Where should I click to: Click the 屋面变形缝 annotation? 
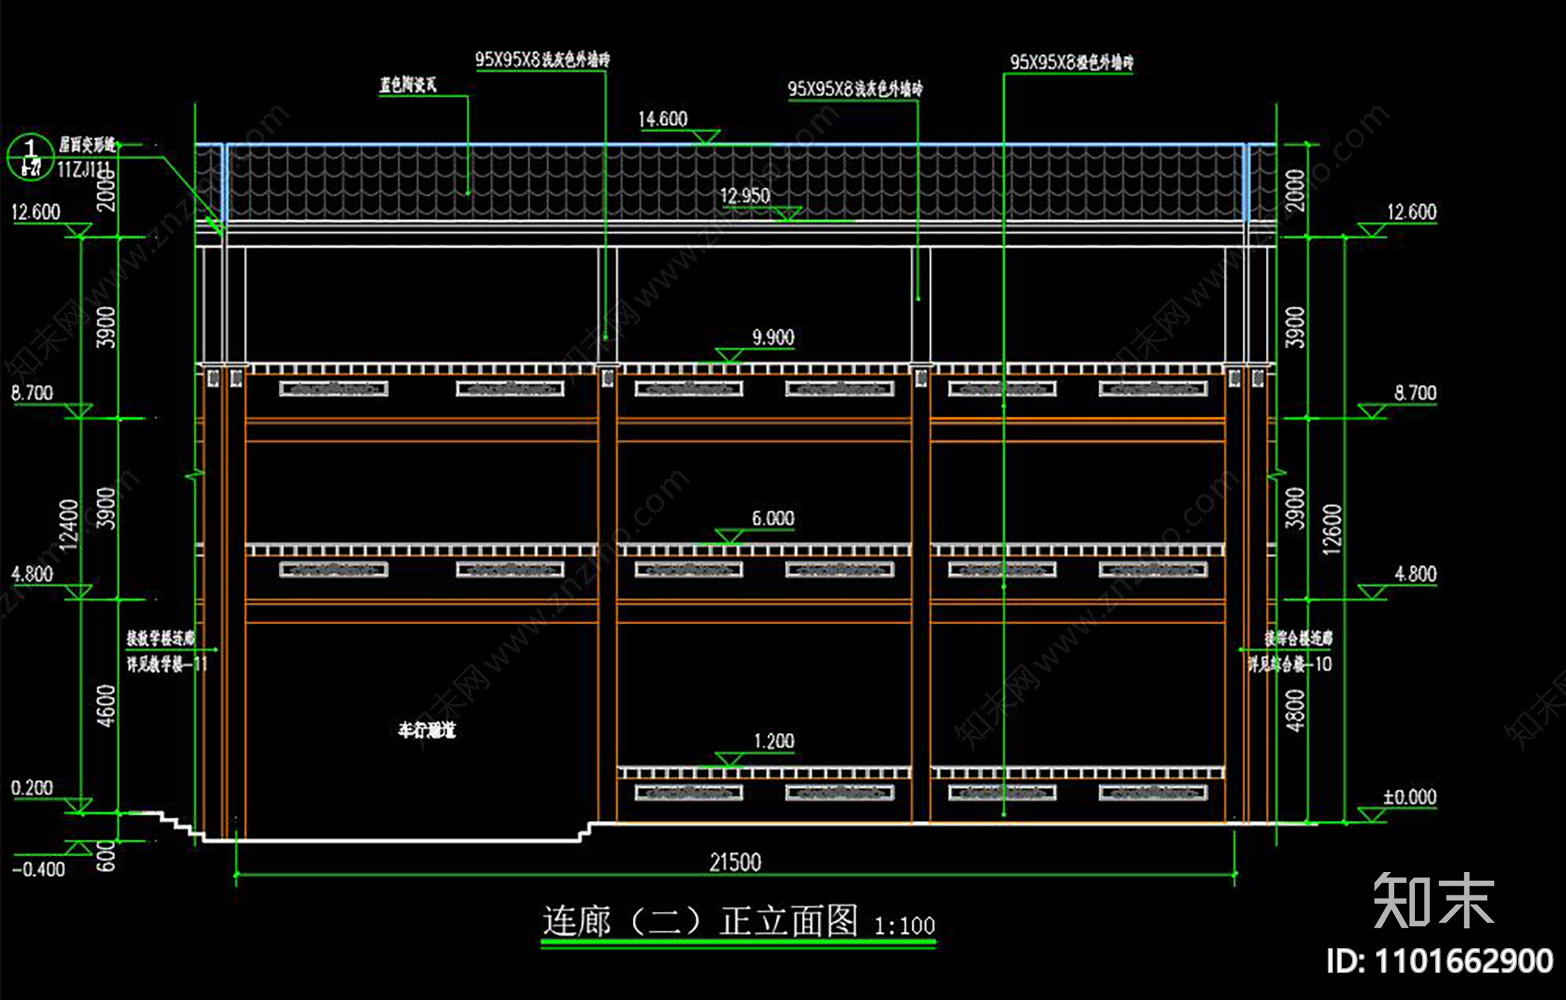point(88,145)
